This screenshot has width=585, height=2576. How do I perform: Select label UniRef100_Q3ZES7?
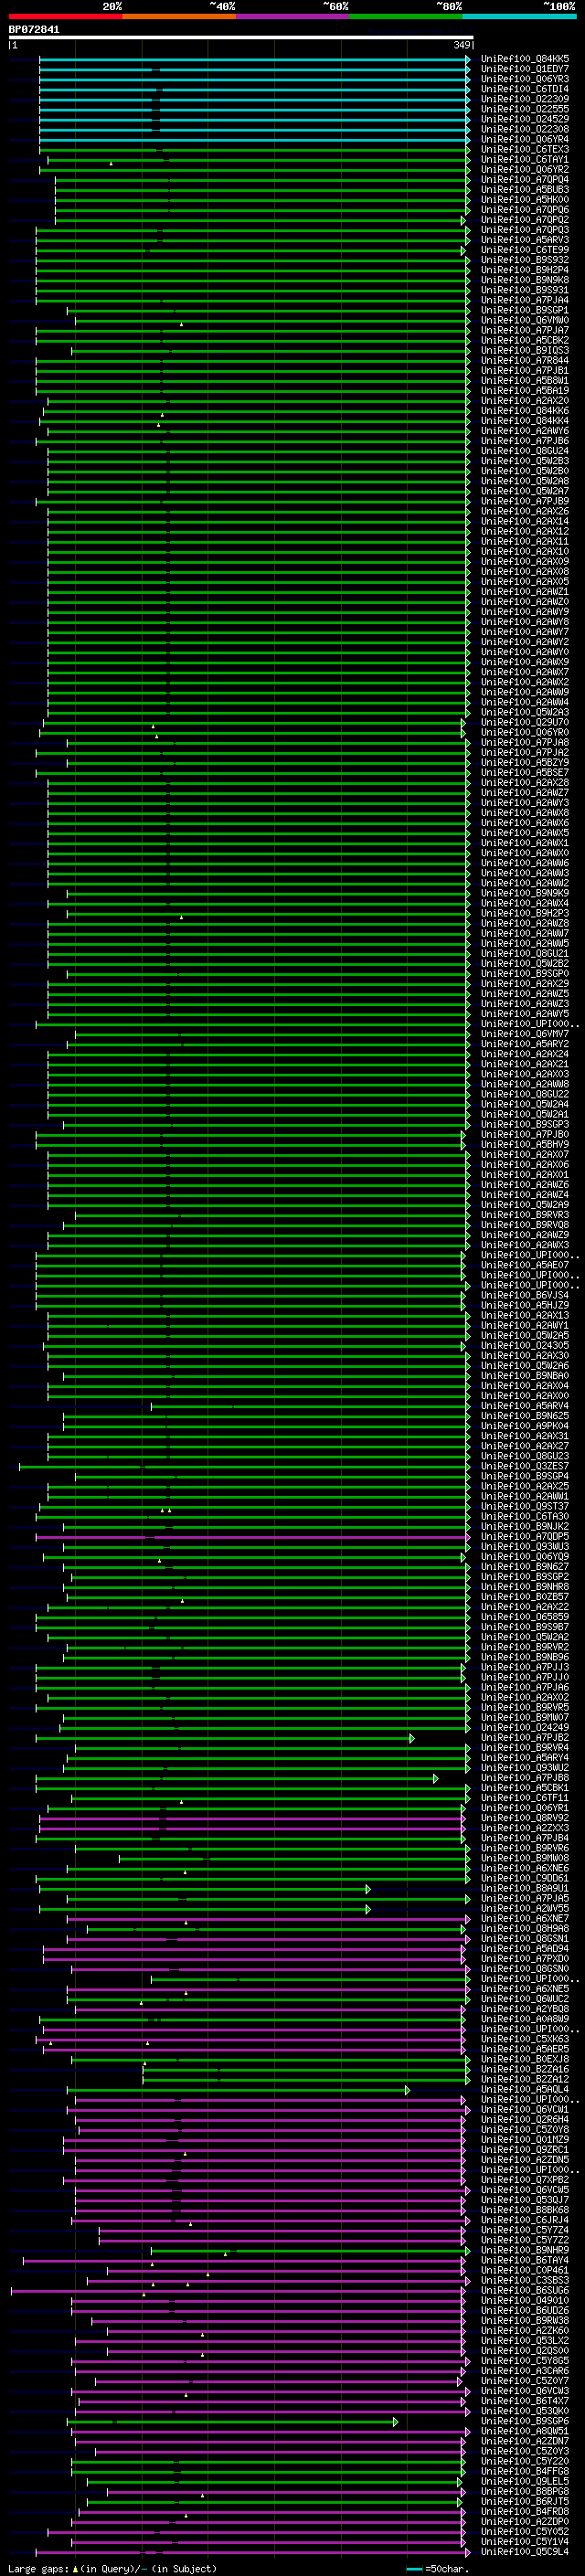[x=524, y=1466]
